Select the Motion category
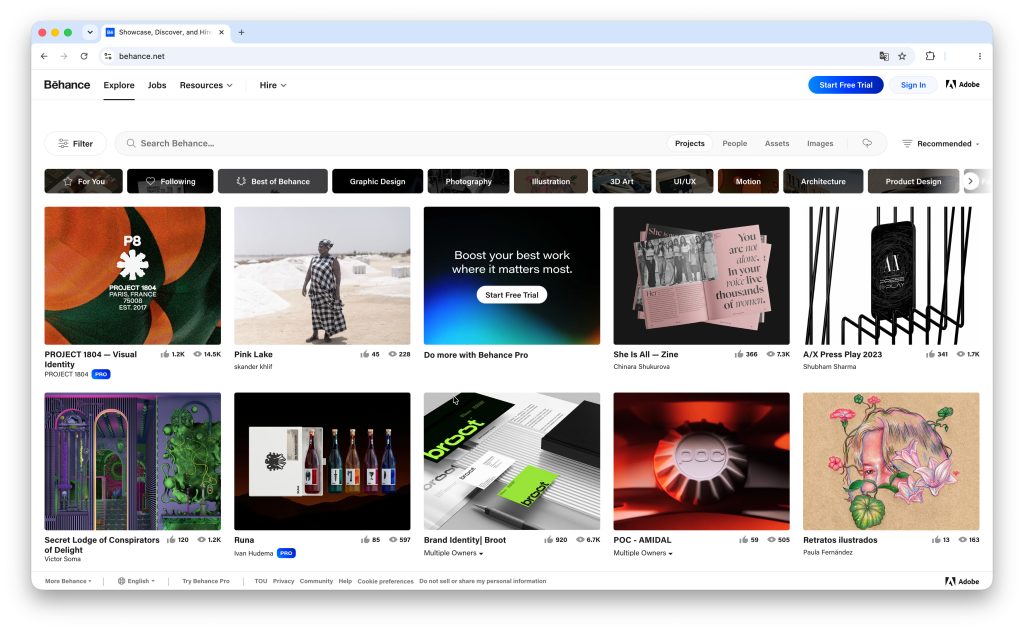1024x631 pixels. [x=748, y=181]
